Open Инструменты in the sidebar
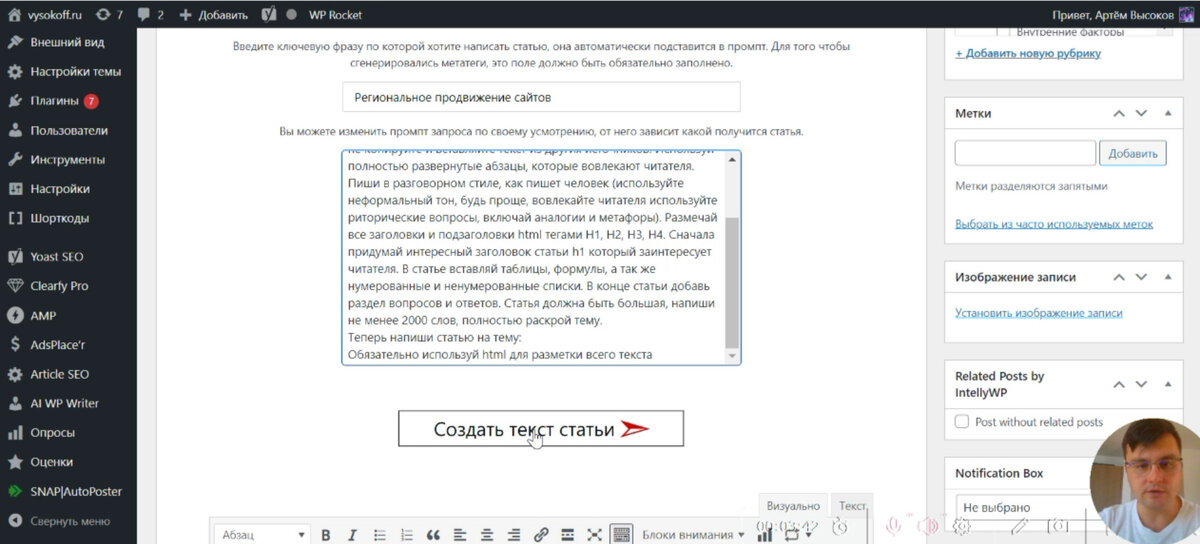Image resolution: width=1200 pixels, height=544 pixels. [x=68, y=159]
